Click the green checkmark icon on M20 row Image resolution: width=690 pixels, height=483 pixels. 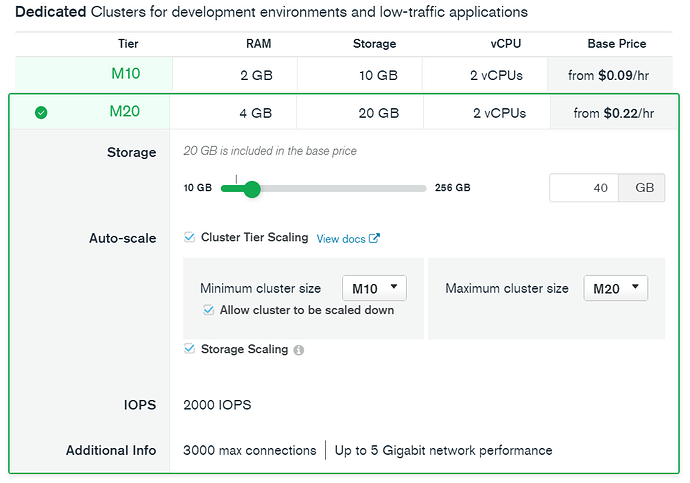[x=41, y=113]
